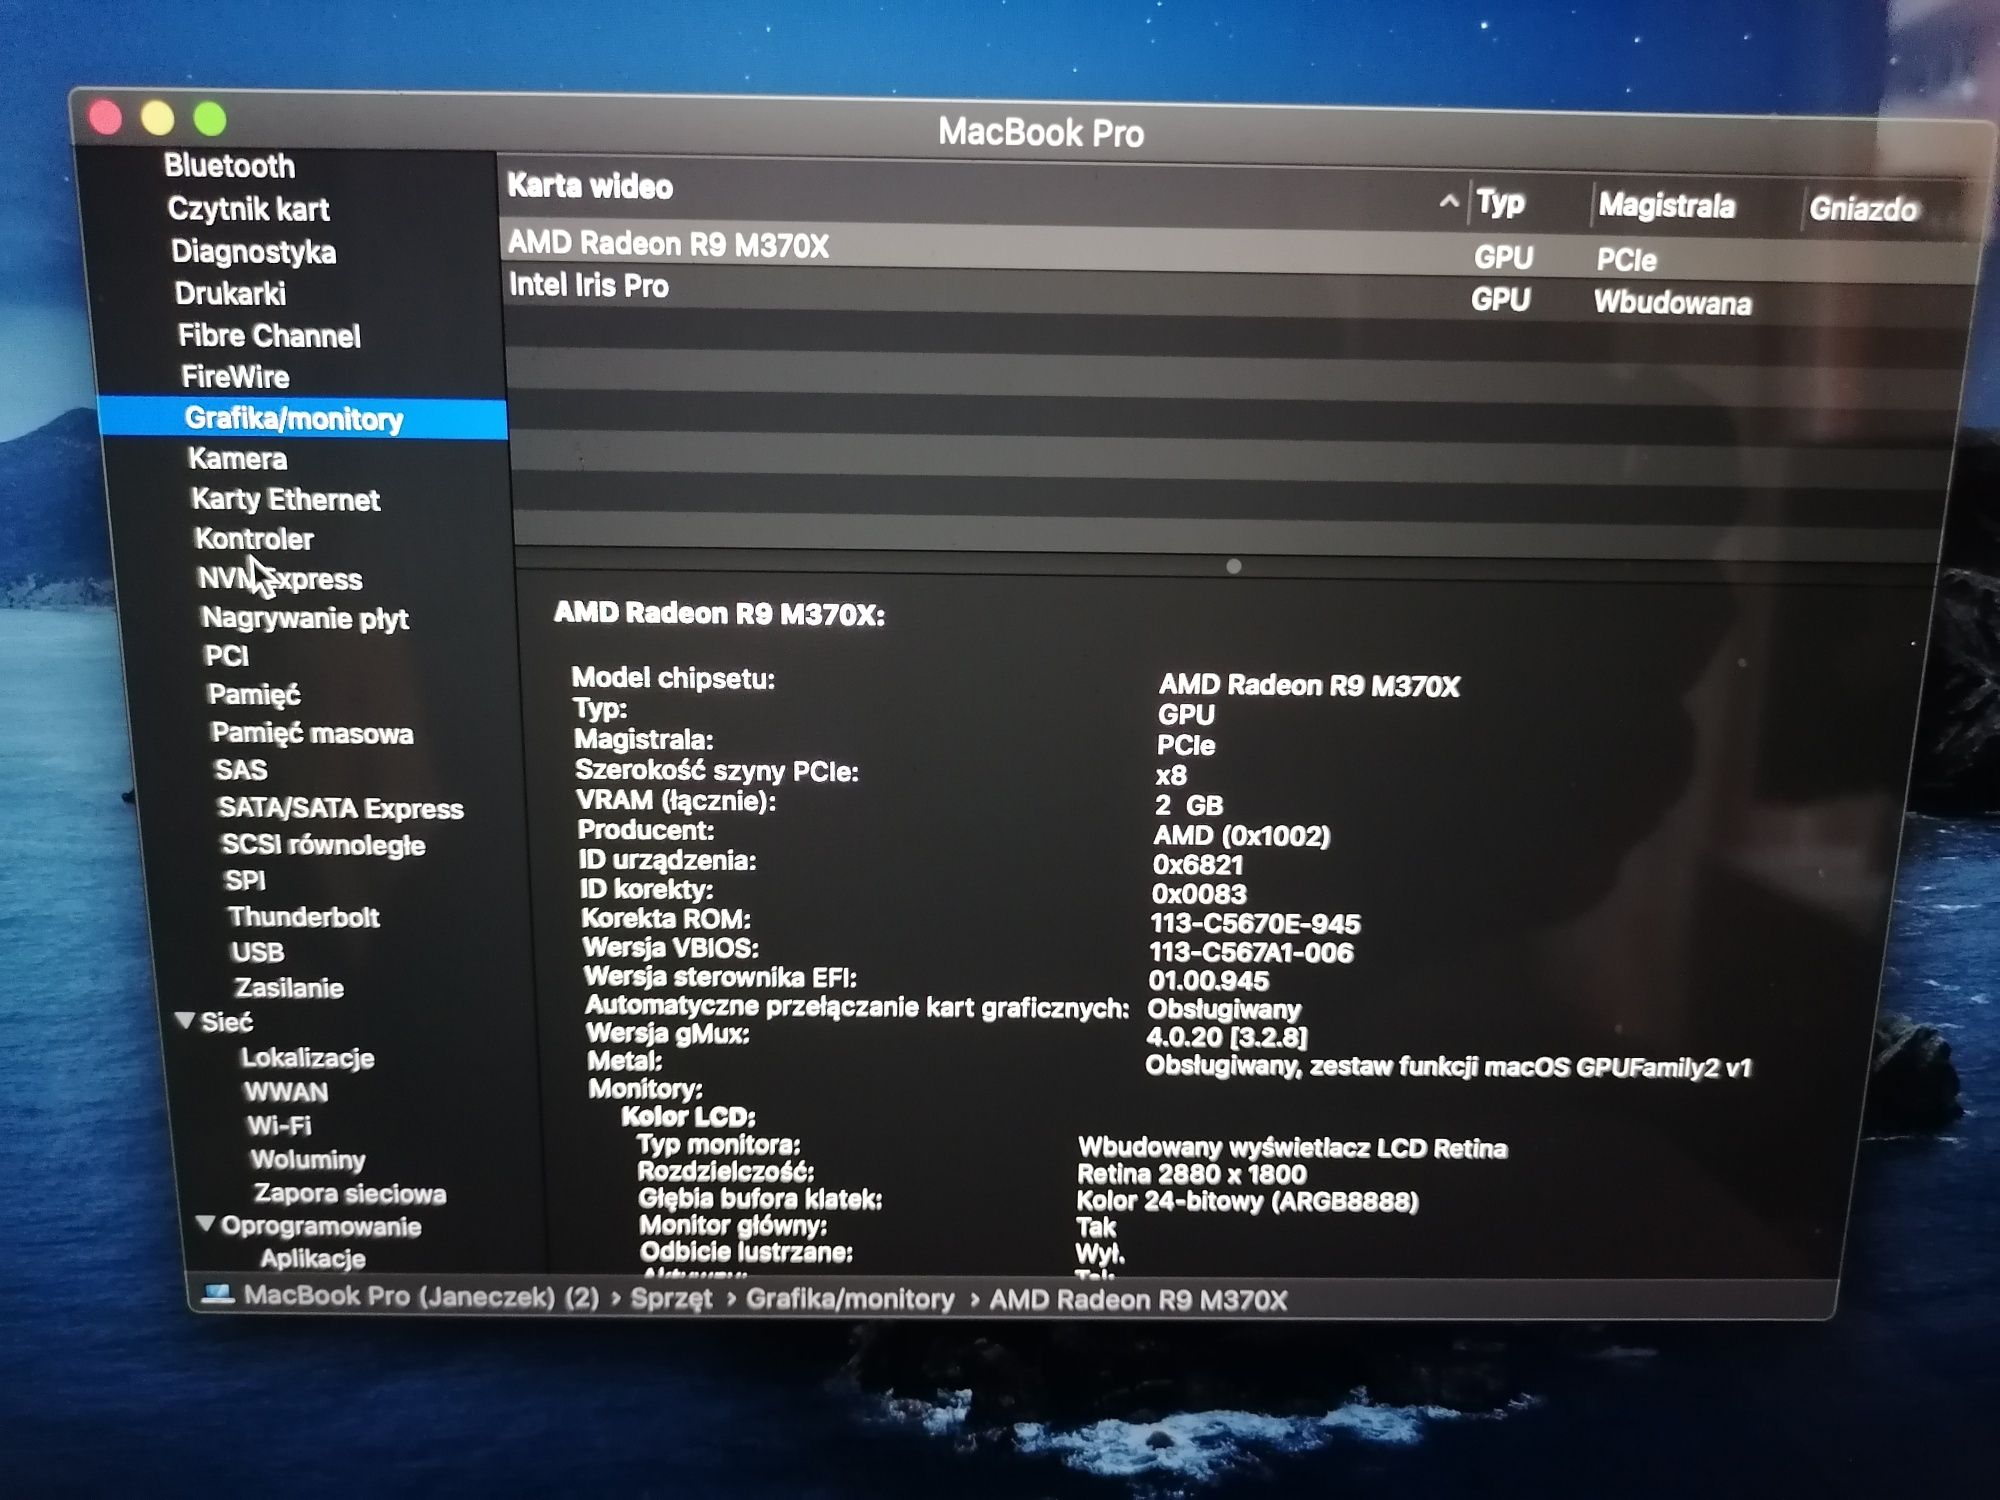Click the Wbudowana bus cell
Image resolution: width=2000 pixels, height=1500 pixels.
point(1672,303)
